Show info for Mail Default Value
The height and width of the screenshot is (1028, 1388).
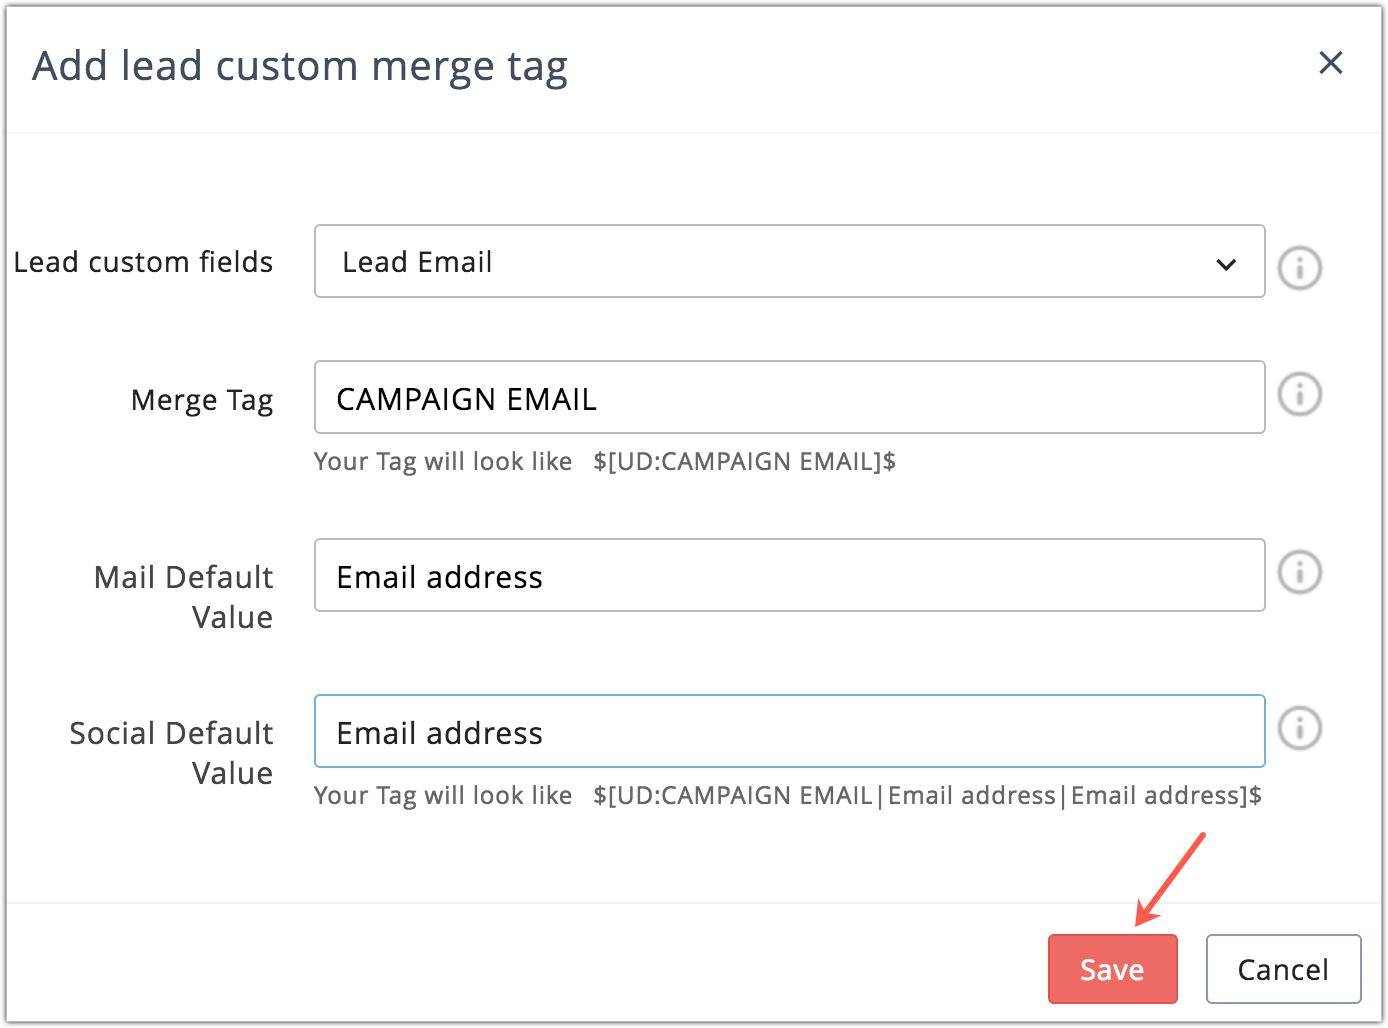tap(1300, 573)
